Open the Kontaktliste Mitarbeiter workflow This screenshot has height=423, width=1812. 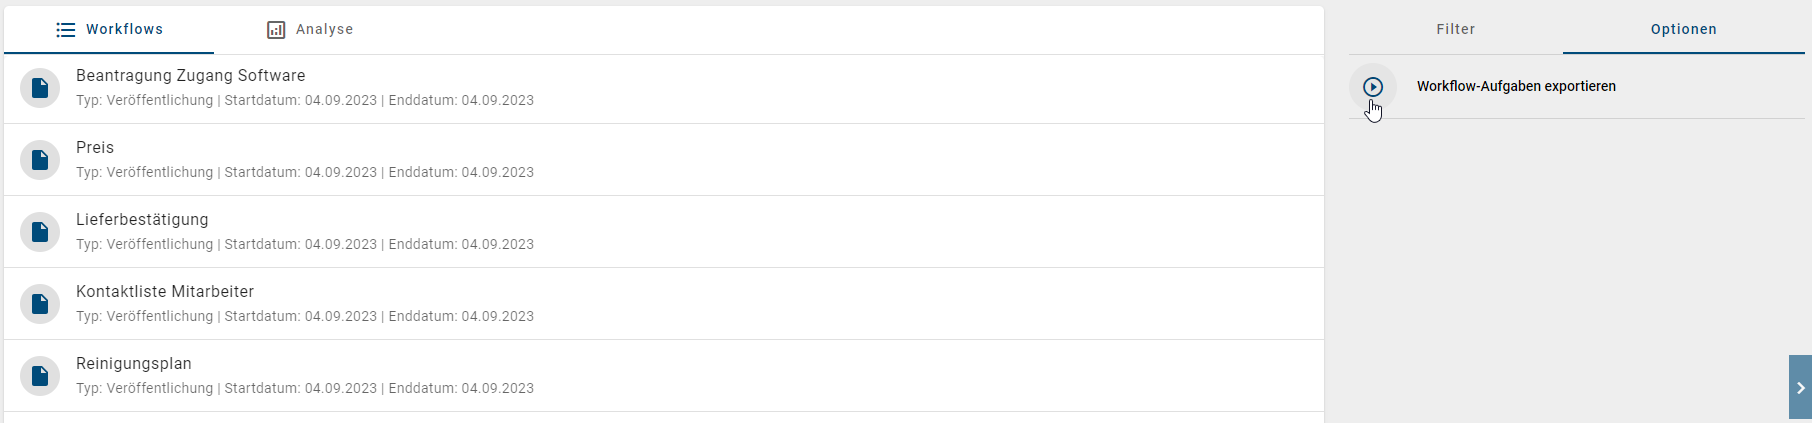(x=165, y=292)
